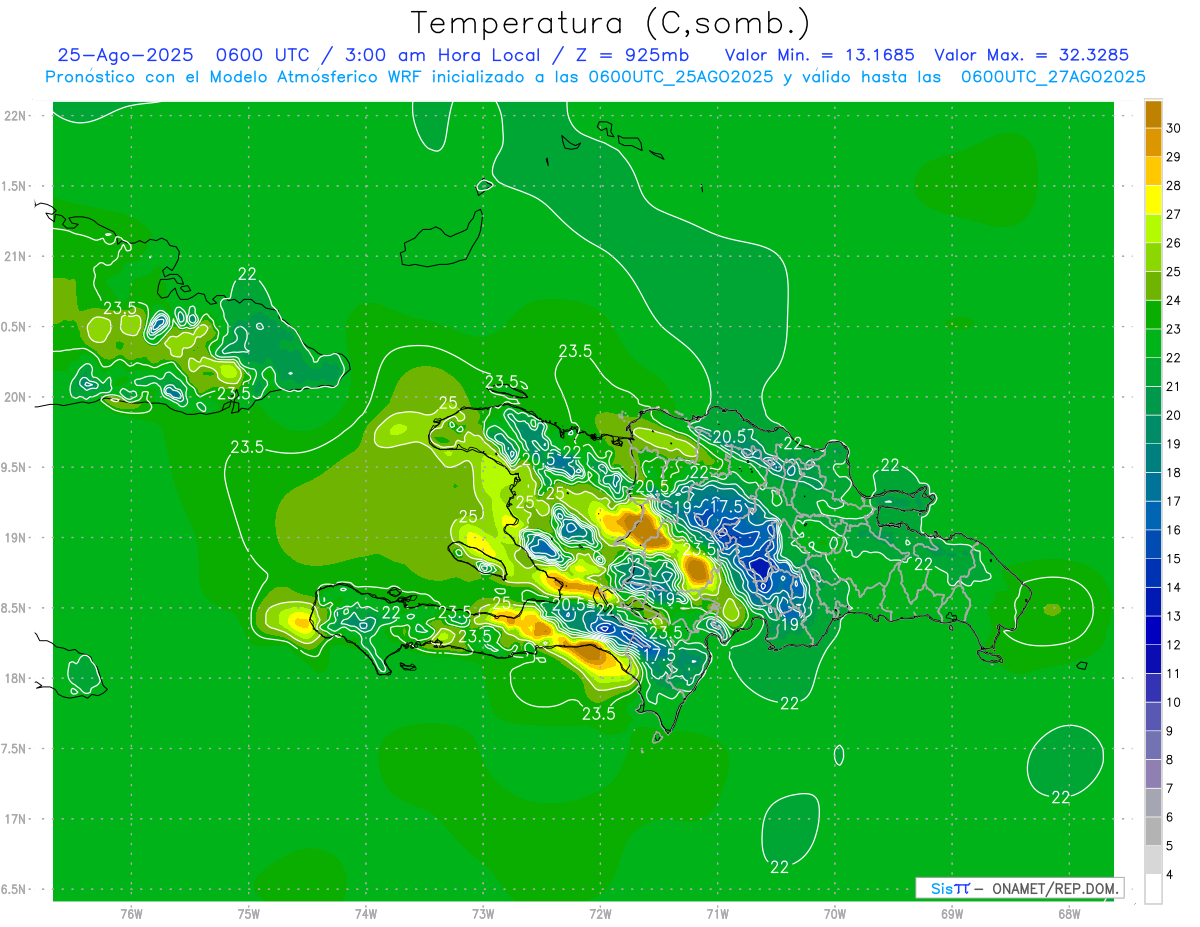Click the "74W" longitude axis label
The width and height of the screenshot is (1200, 927).
click(x=366, y=914)
